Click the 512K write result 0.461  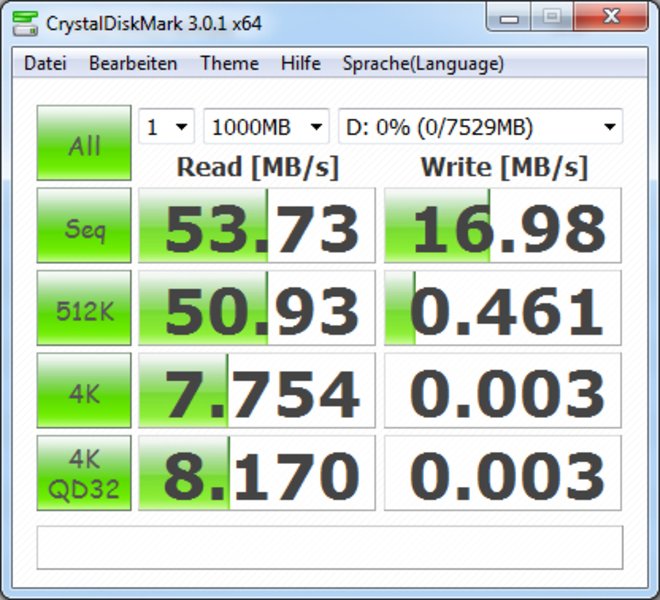point(503,308)
